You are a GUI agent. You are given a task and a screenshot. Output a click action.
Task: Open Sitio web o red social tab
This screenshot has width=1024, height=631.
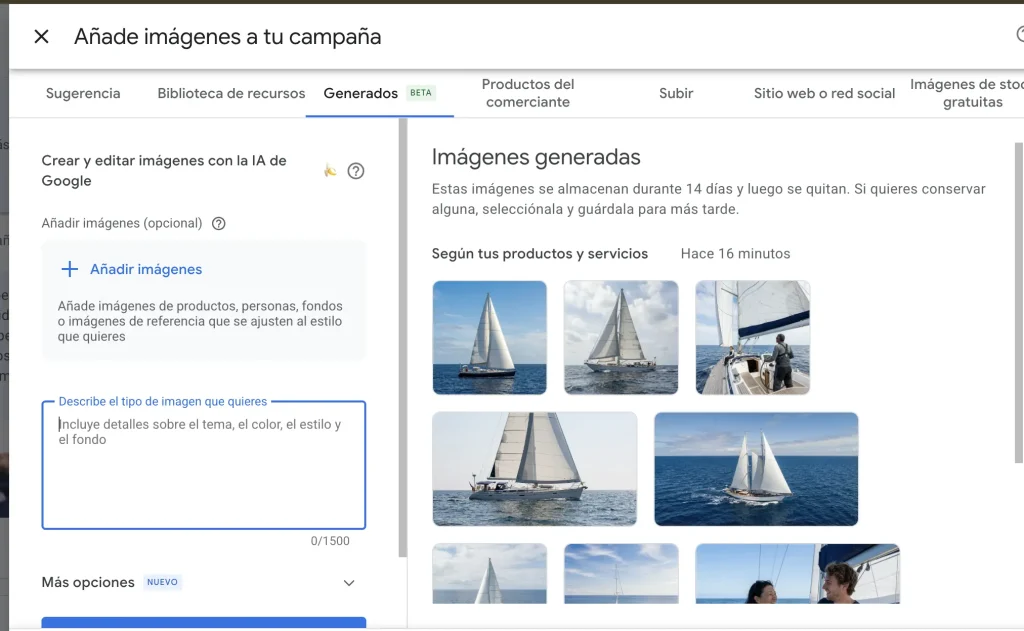tap(824, 93)
